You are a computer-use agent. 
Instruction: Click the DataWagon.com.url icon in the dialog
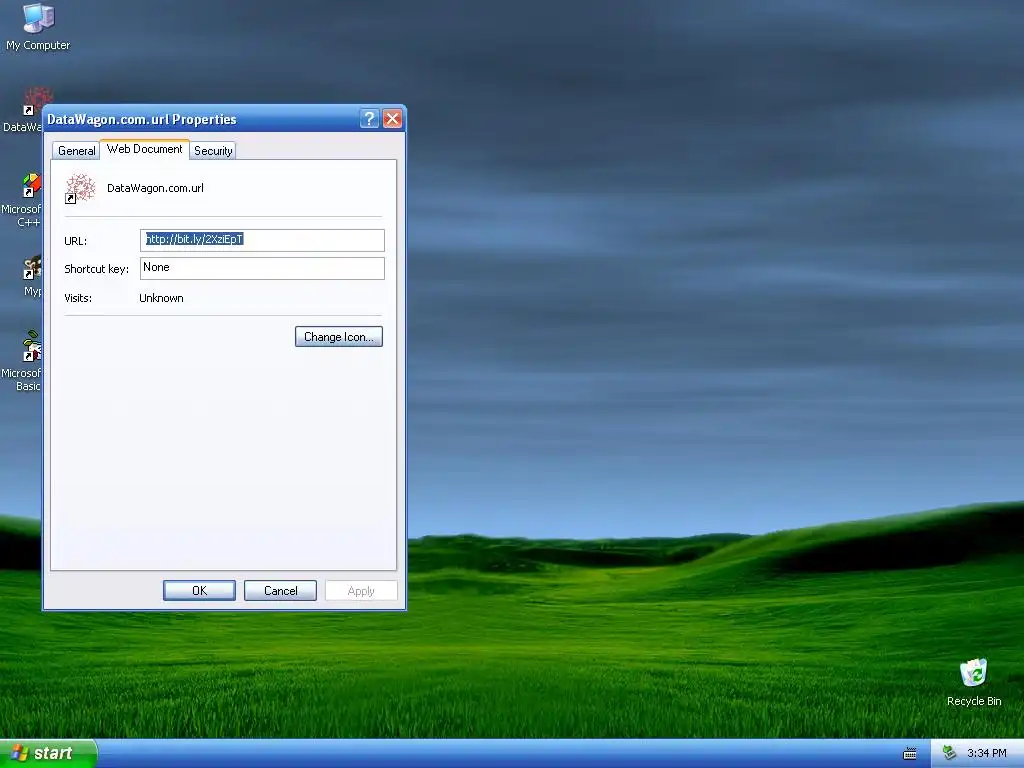[x=80, y=188]
